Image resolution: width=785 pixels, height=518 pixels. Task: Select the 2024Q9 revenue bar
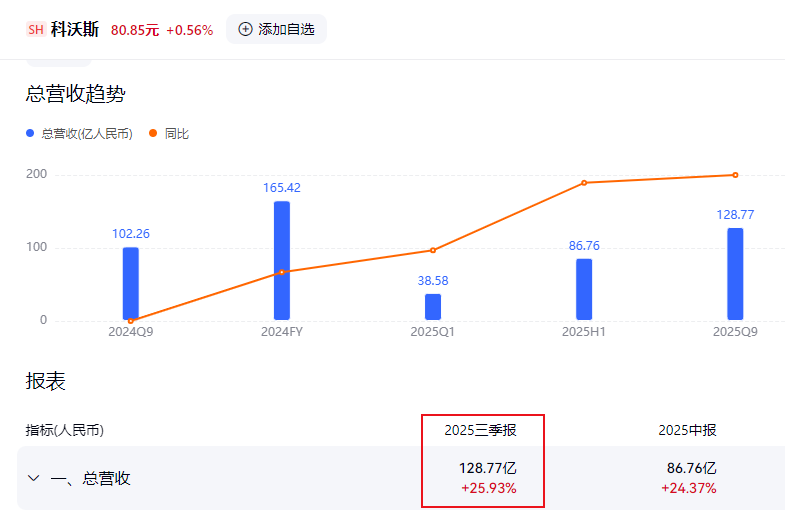(131, 284)
